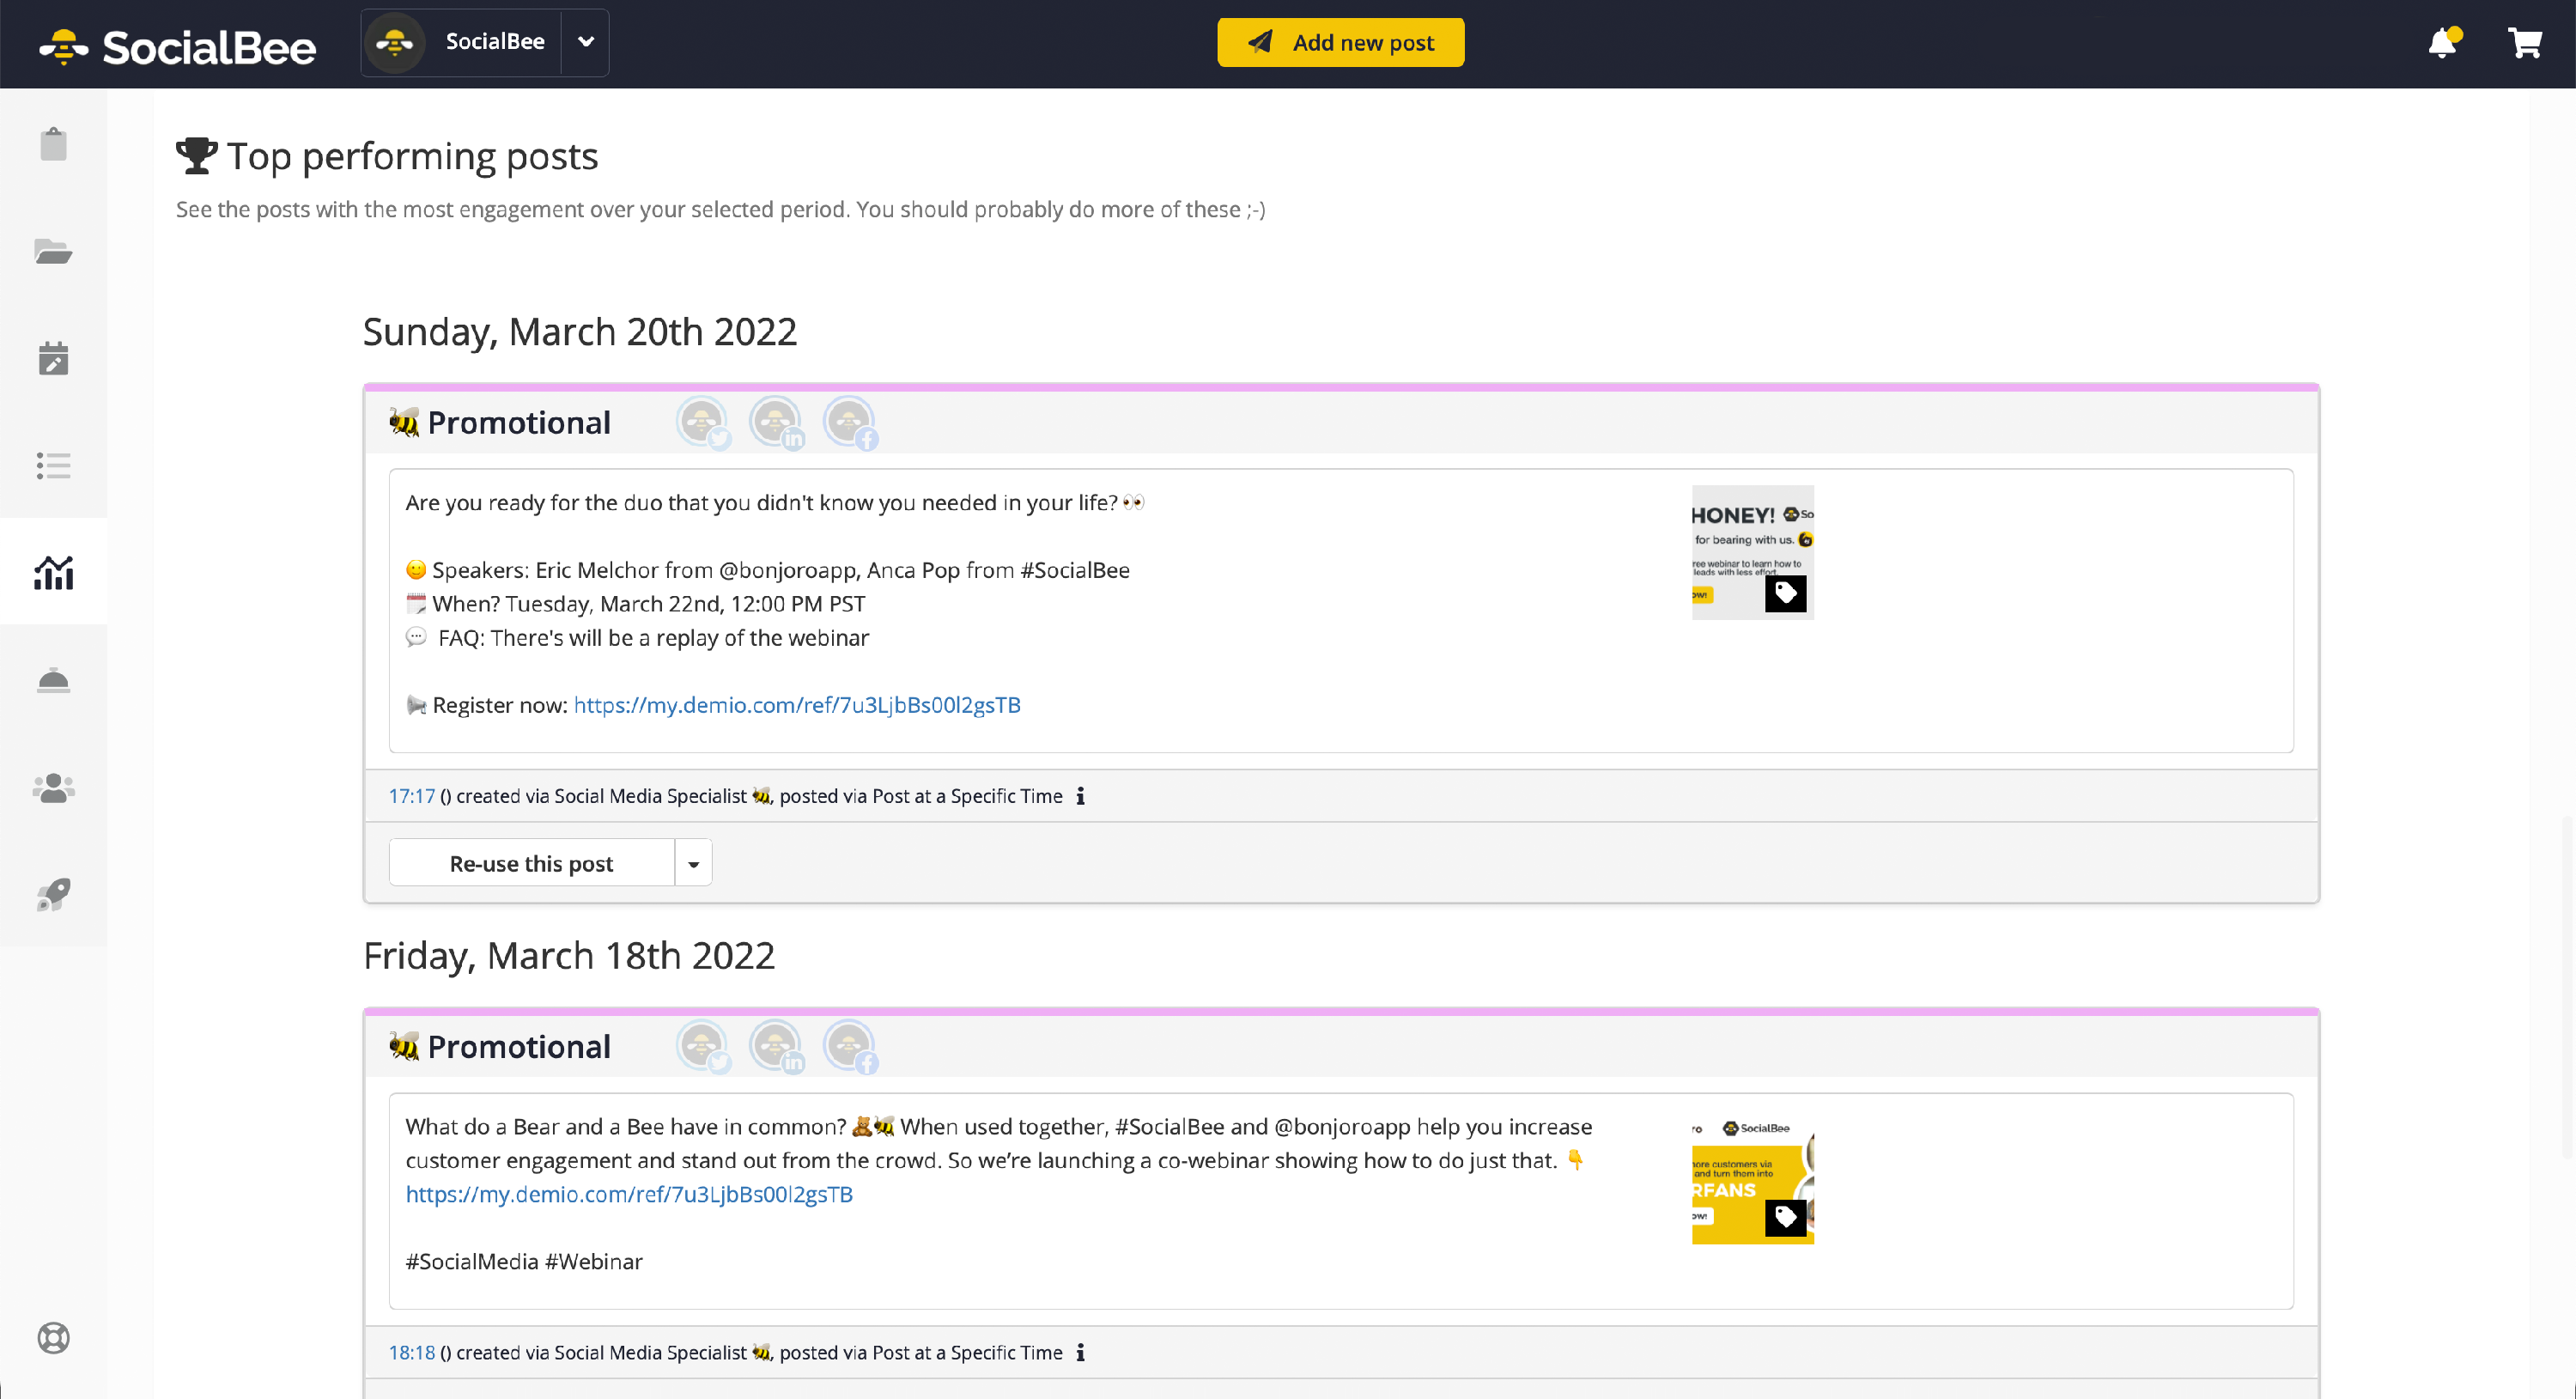This screenshot has width=2576, height=1399.
Task: Open demio link in March 18th post
Action: [x=629, y=1194]
